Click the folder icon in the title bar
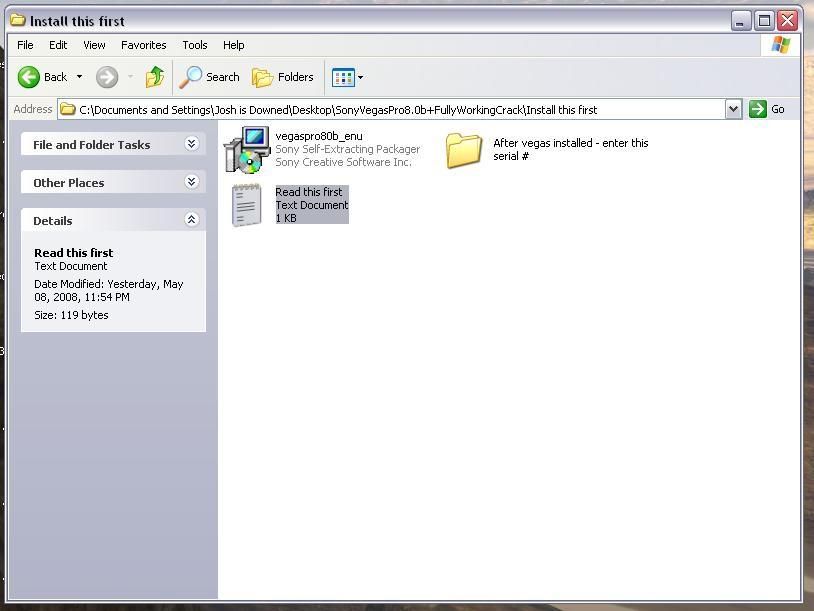 pyautogui.click(x=18, y=20)
